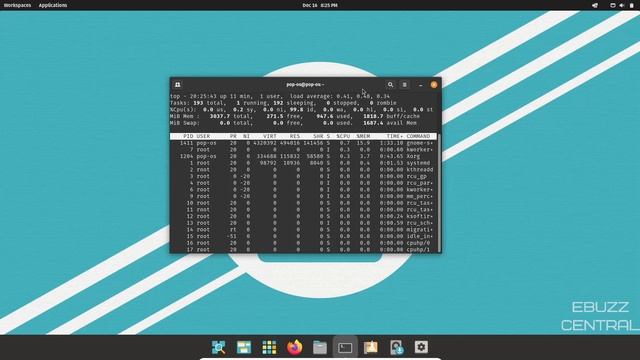Viewport: 640px width, 360px height.
Task: Open the clock and calendar showing Dec 16
Action: coord(320,5)
